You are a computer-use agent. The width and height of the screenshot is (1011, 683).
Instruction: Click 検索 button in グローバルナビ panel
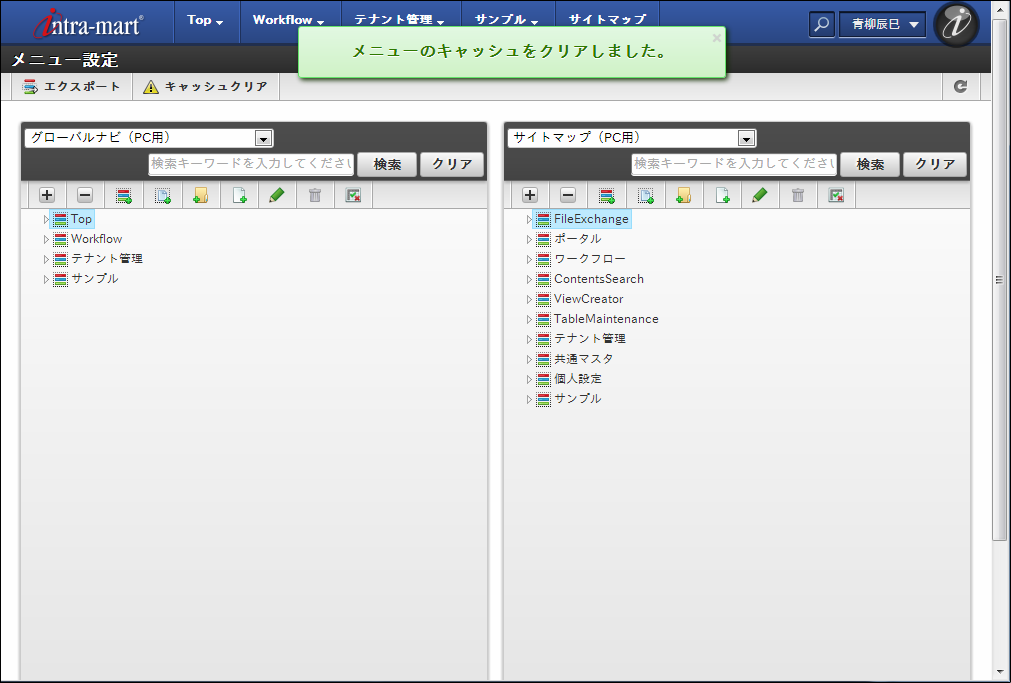tap(388, 164)
